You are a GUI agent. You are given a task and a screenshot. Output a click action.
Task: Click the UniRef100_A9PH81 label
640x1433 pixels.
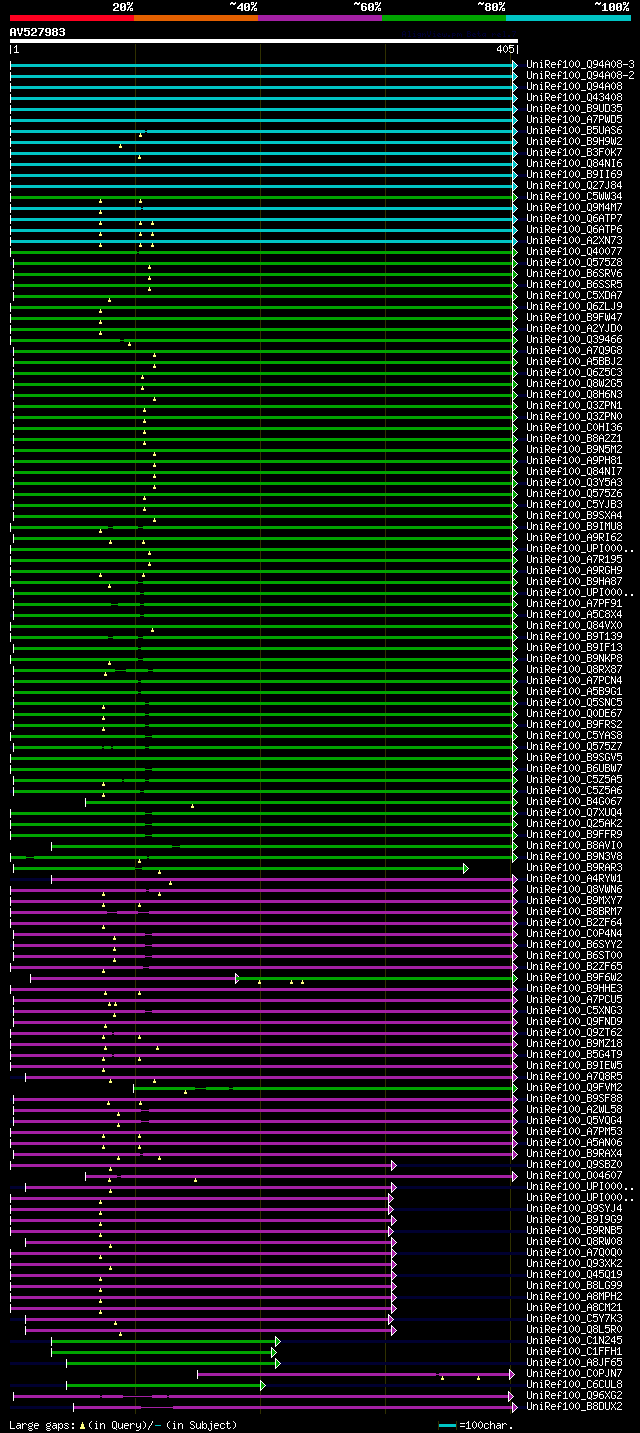coord(574,460)
